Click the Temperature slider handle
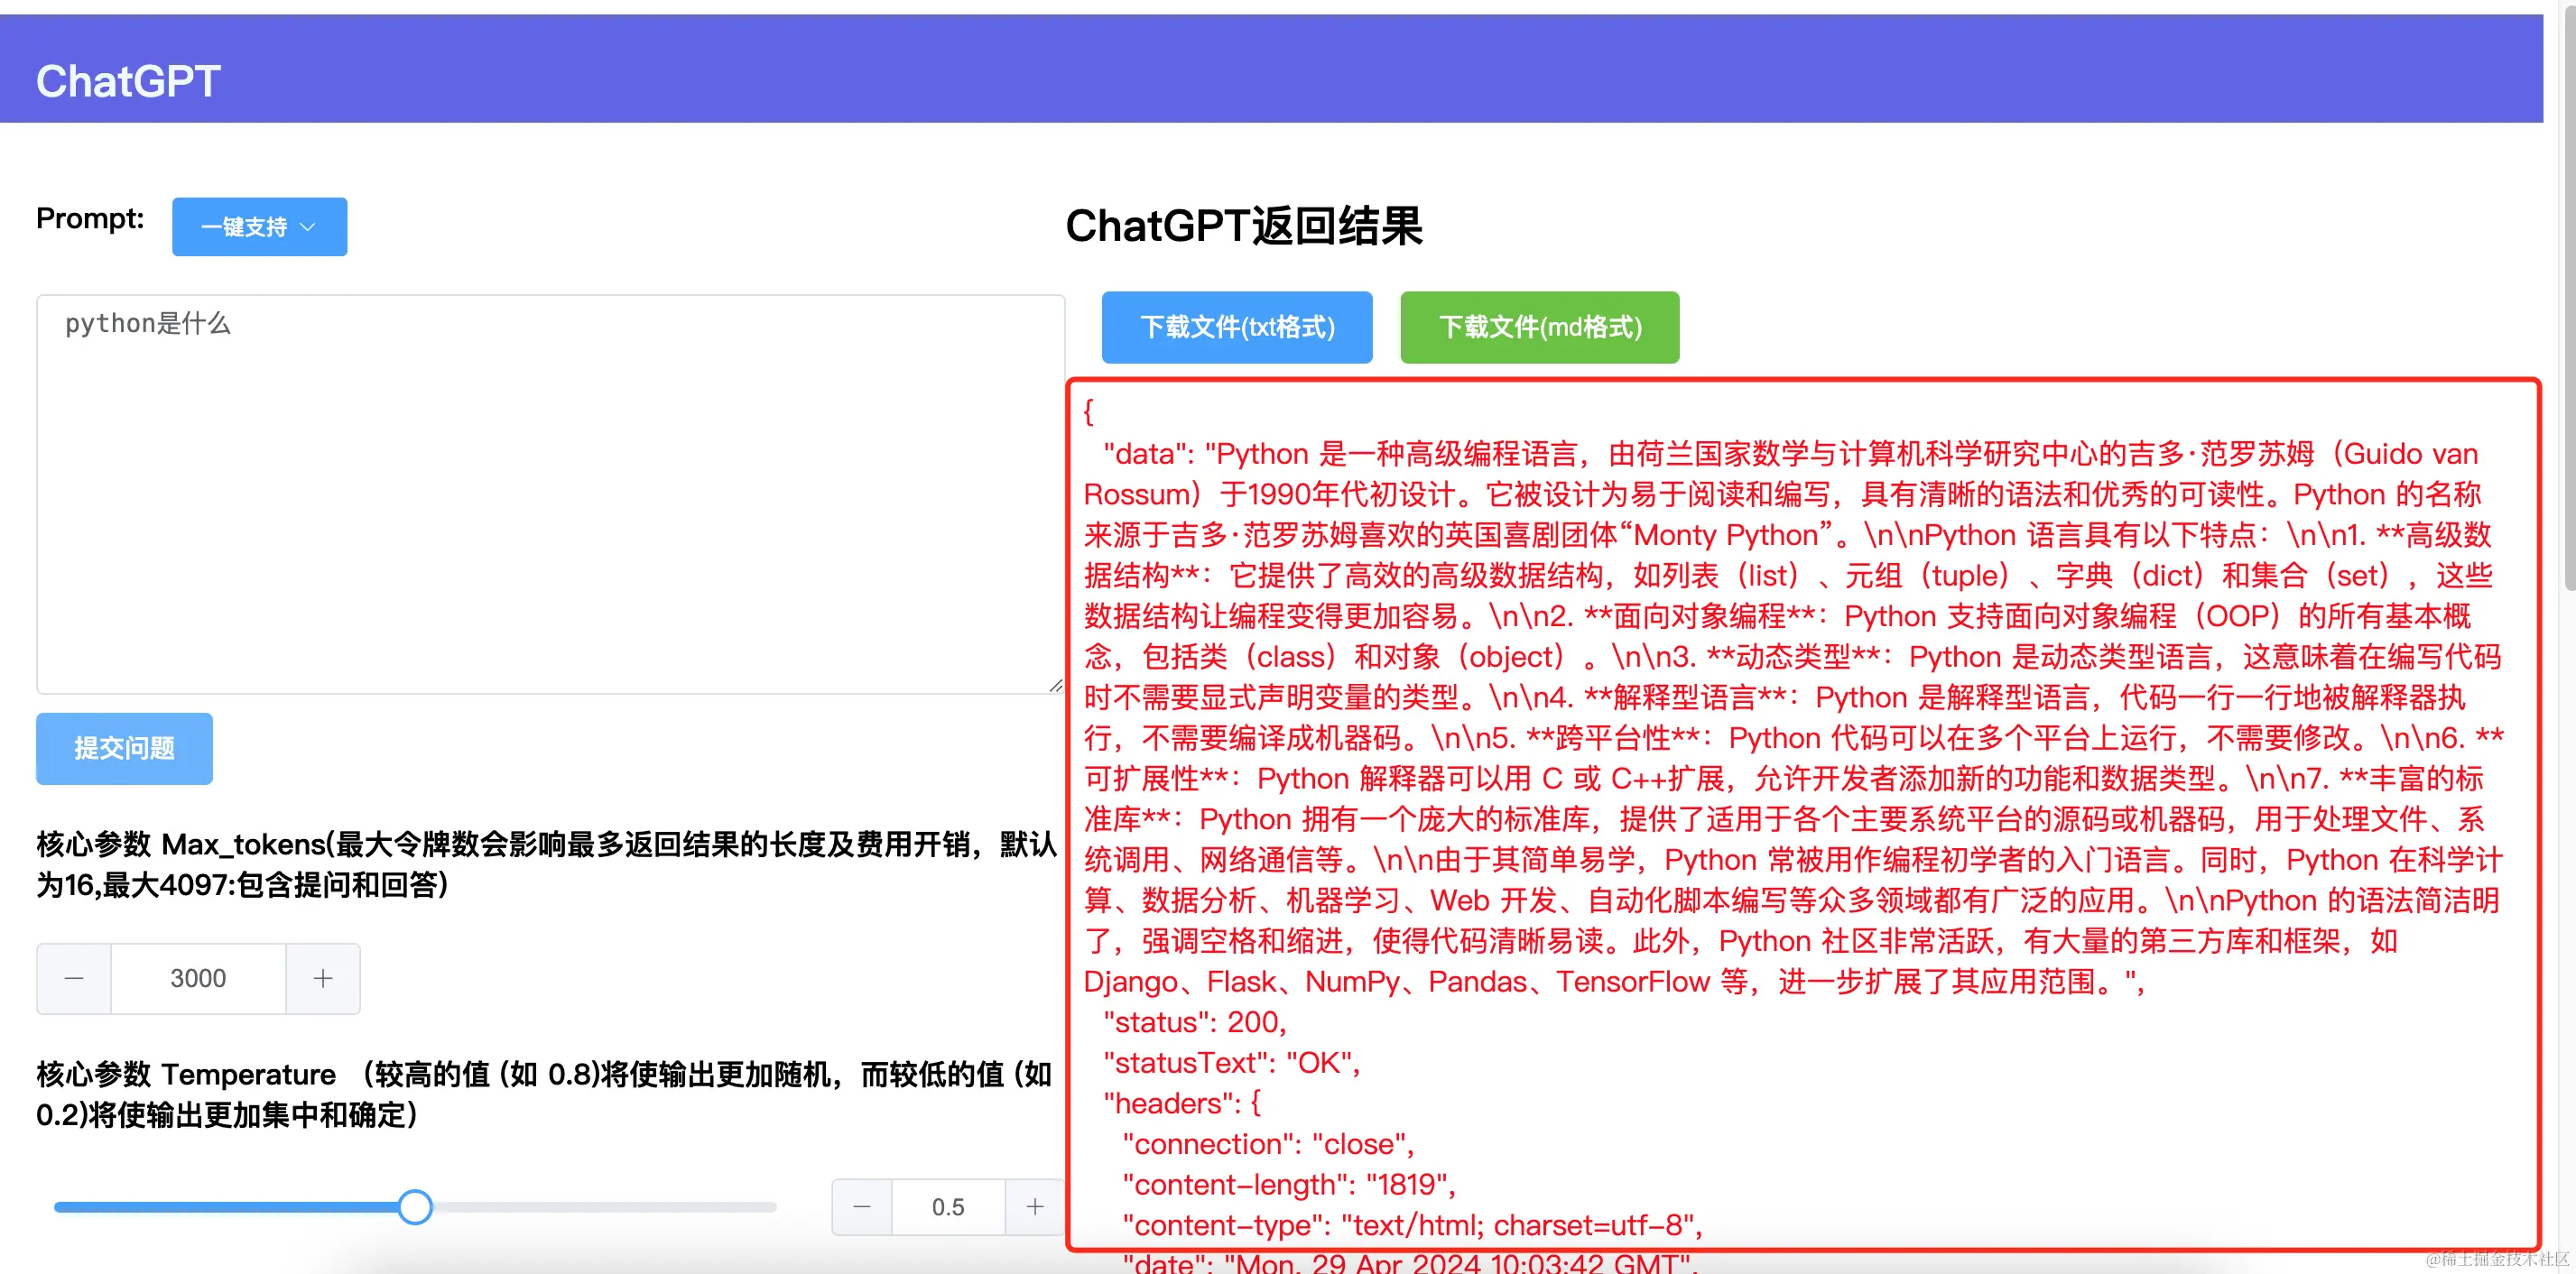The width and height of the screenshot is (2576, 1274). pyautogui.click(x=415, y=1207)
